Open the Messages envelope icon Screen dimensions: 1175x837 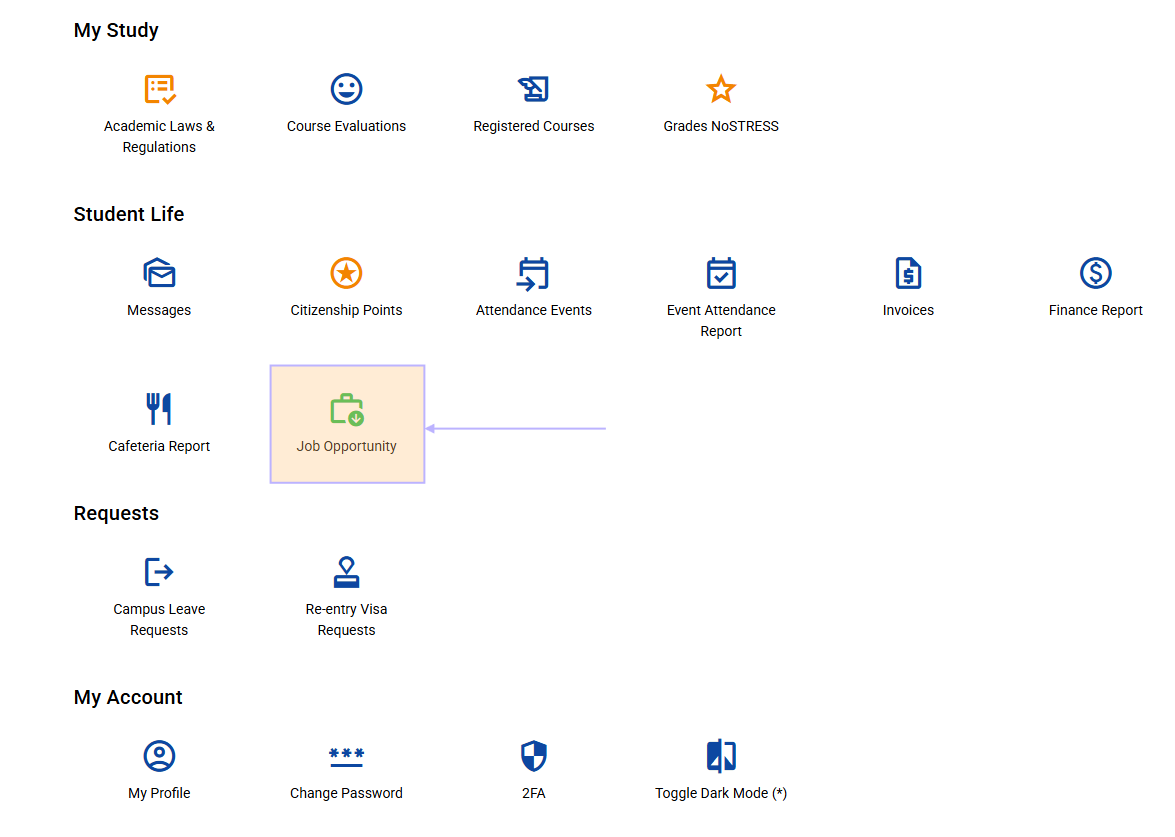[x=159, y=272]
